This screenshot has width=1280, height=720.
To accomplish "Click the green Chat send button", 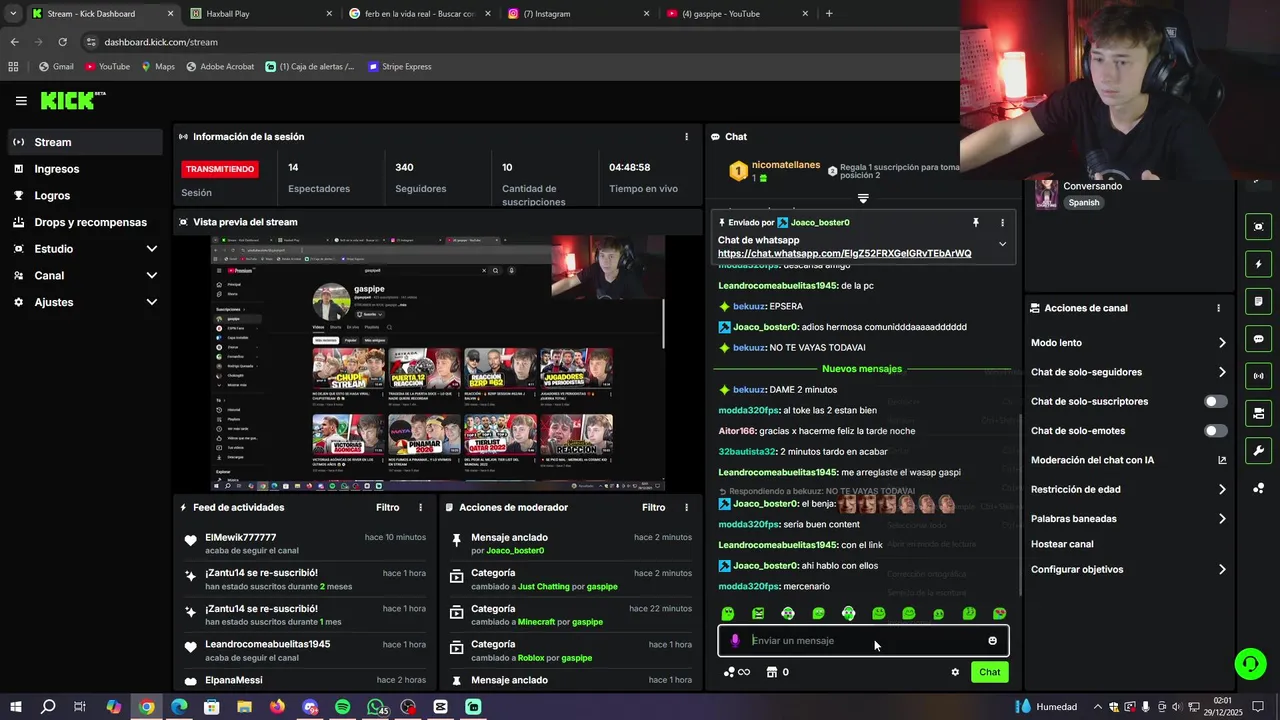I will [x=989, y=672].
